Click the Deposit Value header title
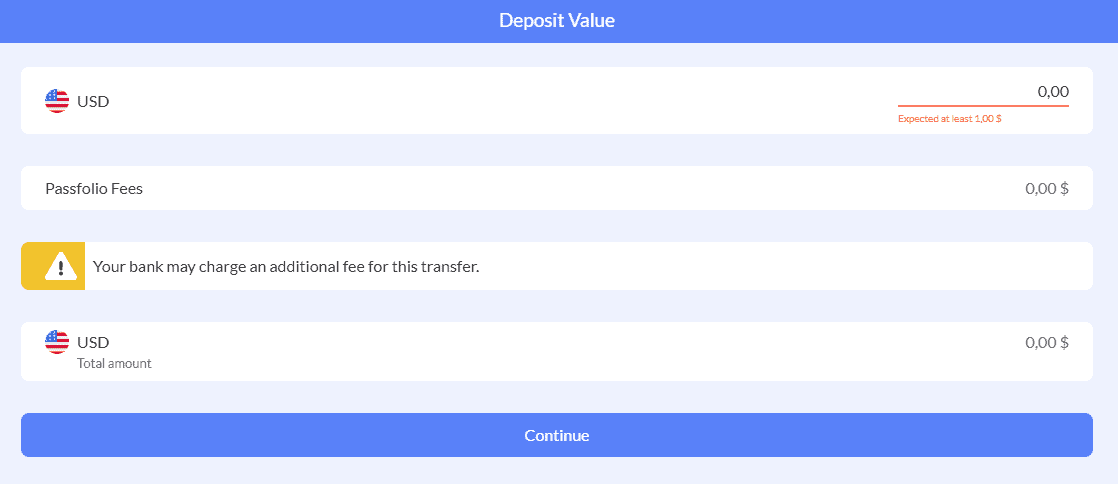The width and height of the screenshot is (1118, 484). pos(557,20)
